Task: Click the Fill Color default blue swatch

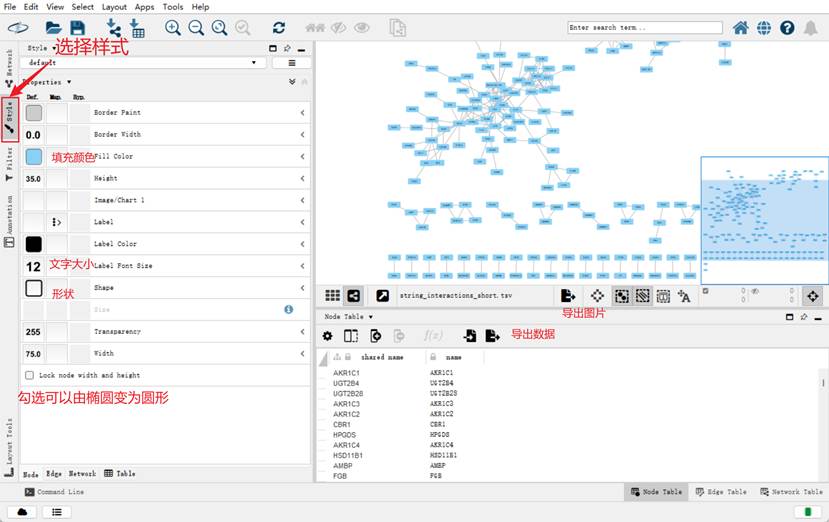Action: 34,157
